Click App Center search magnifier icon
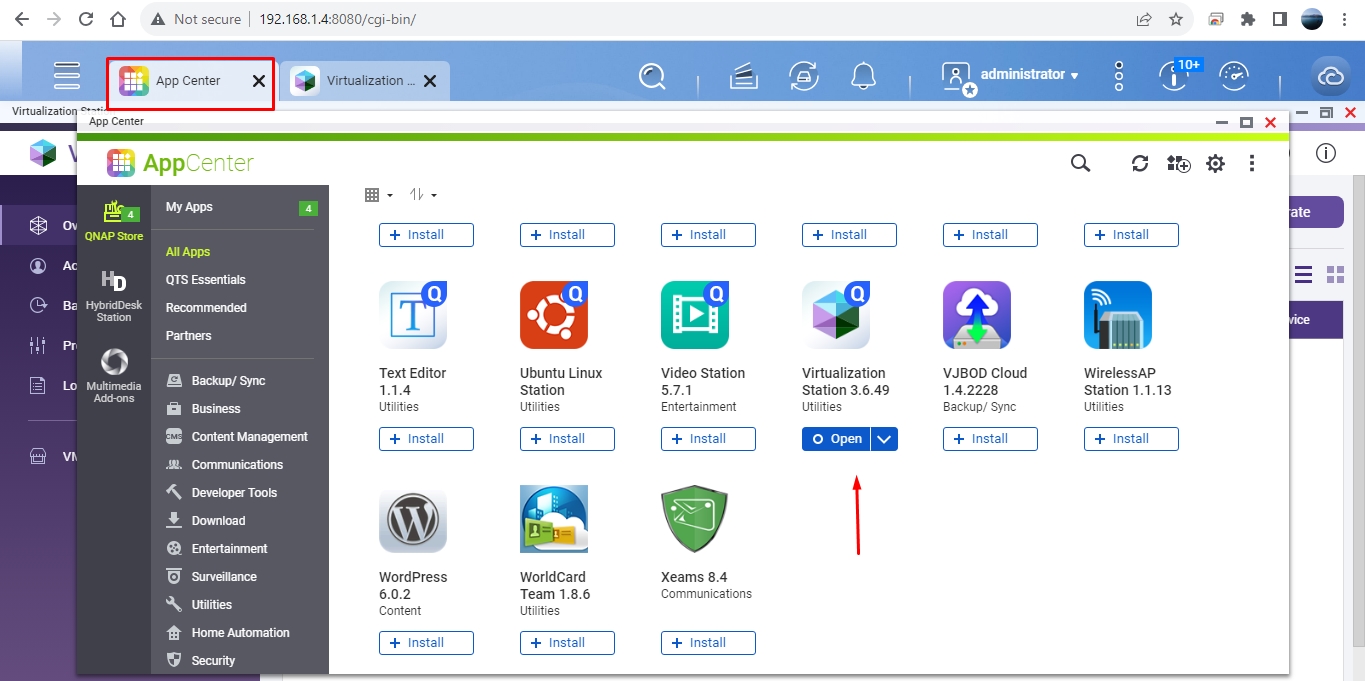Screen dimensions: 1365x681 [1080, 163]
